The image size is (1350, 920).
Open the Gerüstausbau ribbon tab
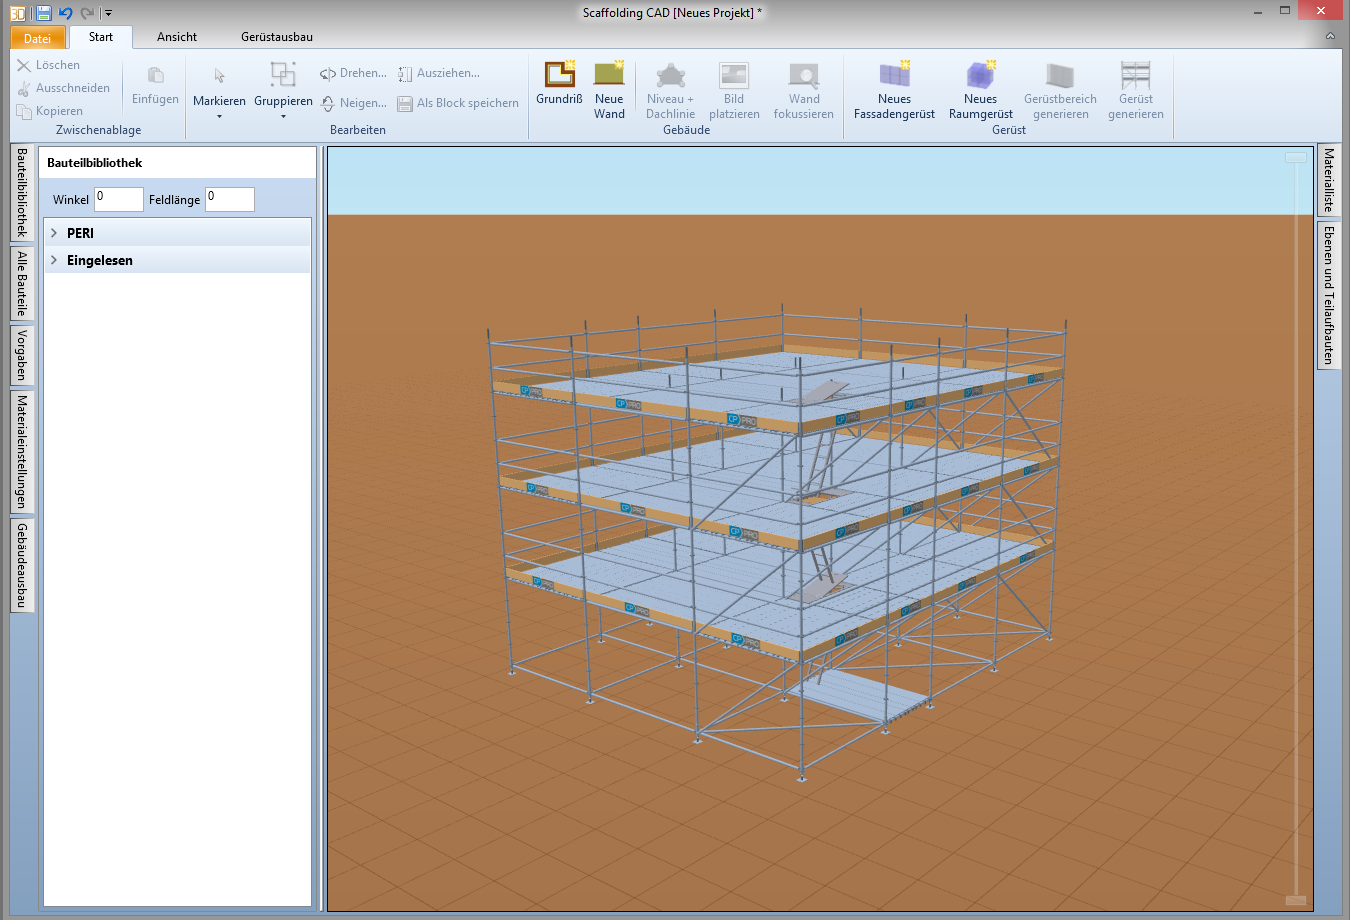point(277,37)
